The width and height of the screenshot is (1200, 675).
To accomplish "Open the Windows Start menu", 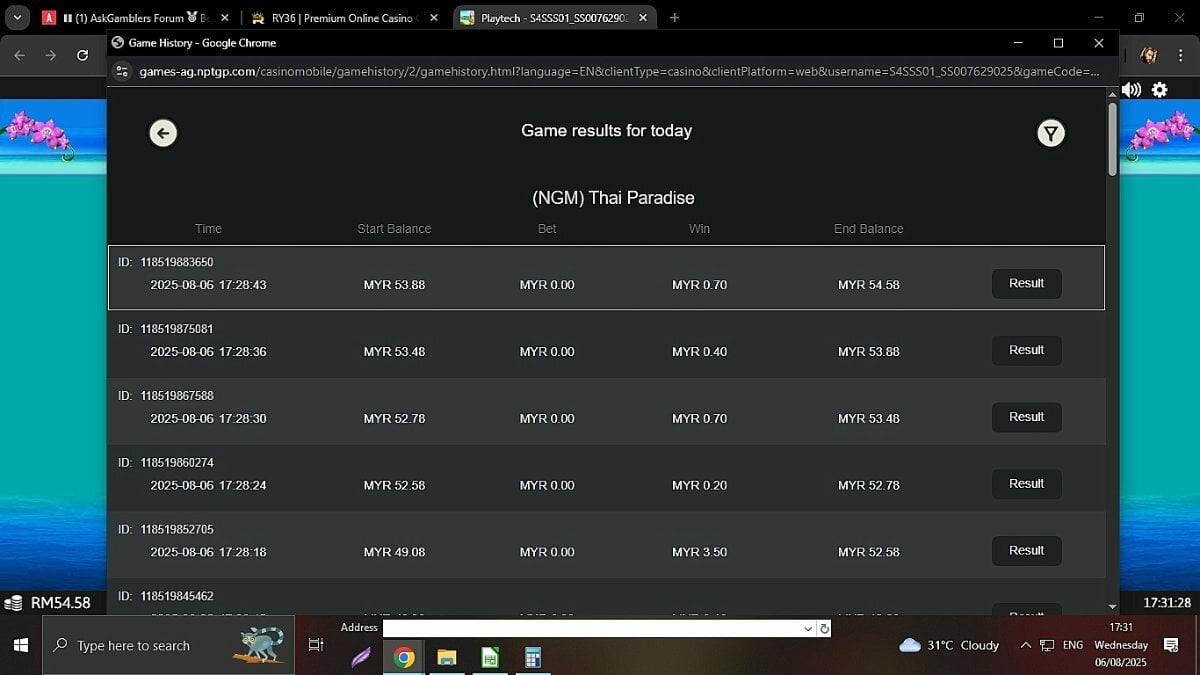I will tap(20, 646).
